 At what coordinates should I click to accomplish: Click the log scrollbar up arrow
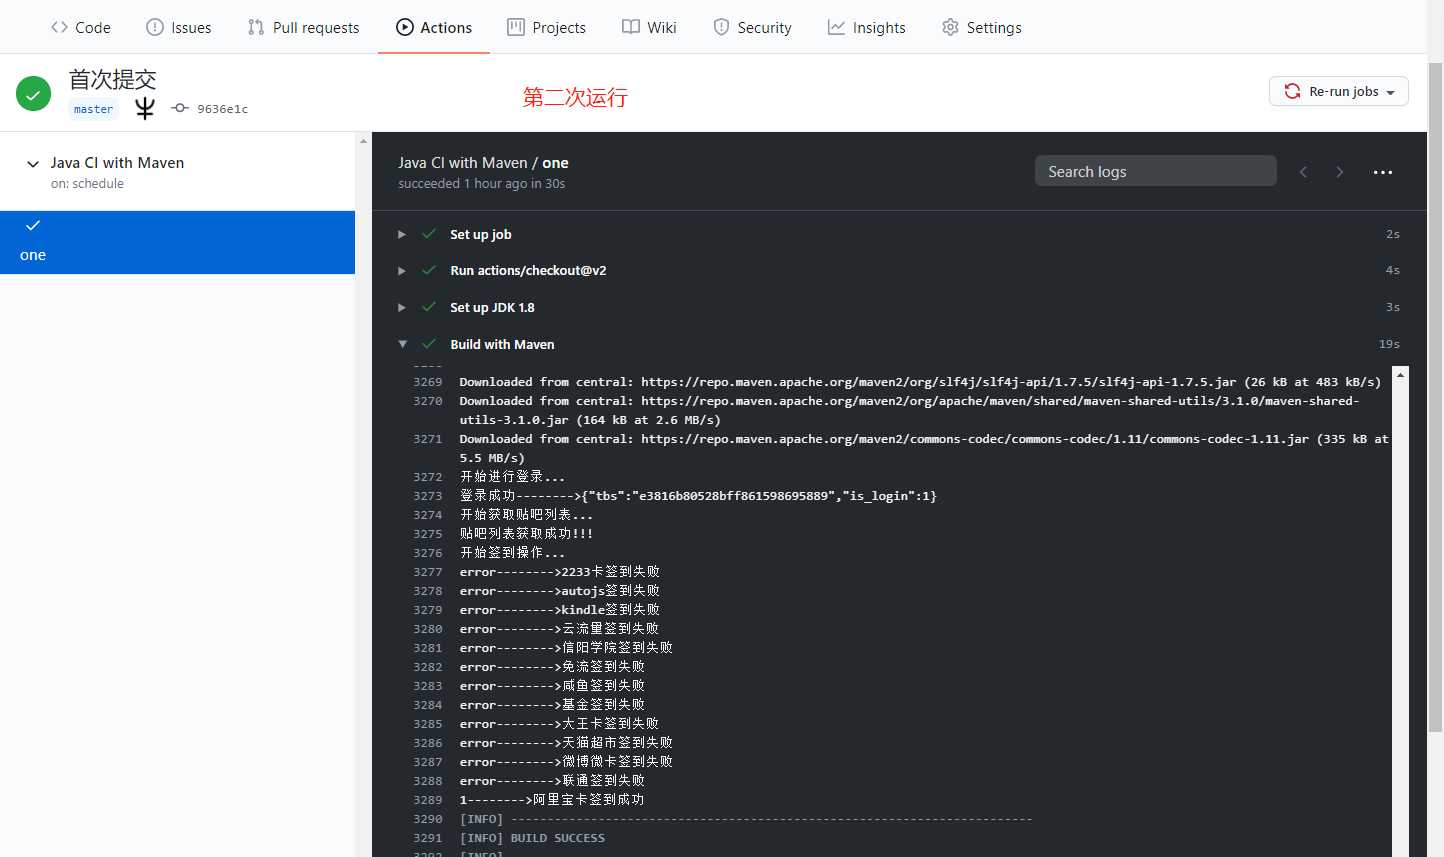point(1400,374)
